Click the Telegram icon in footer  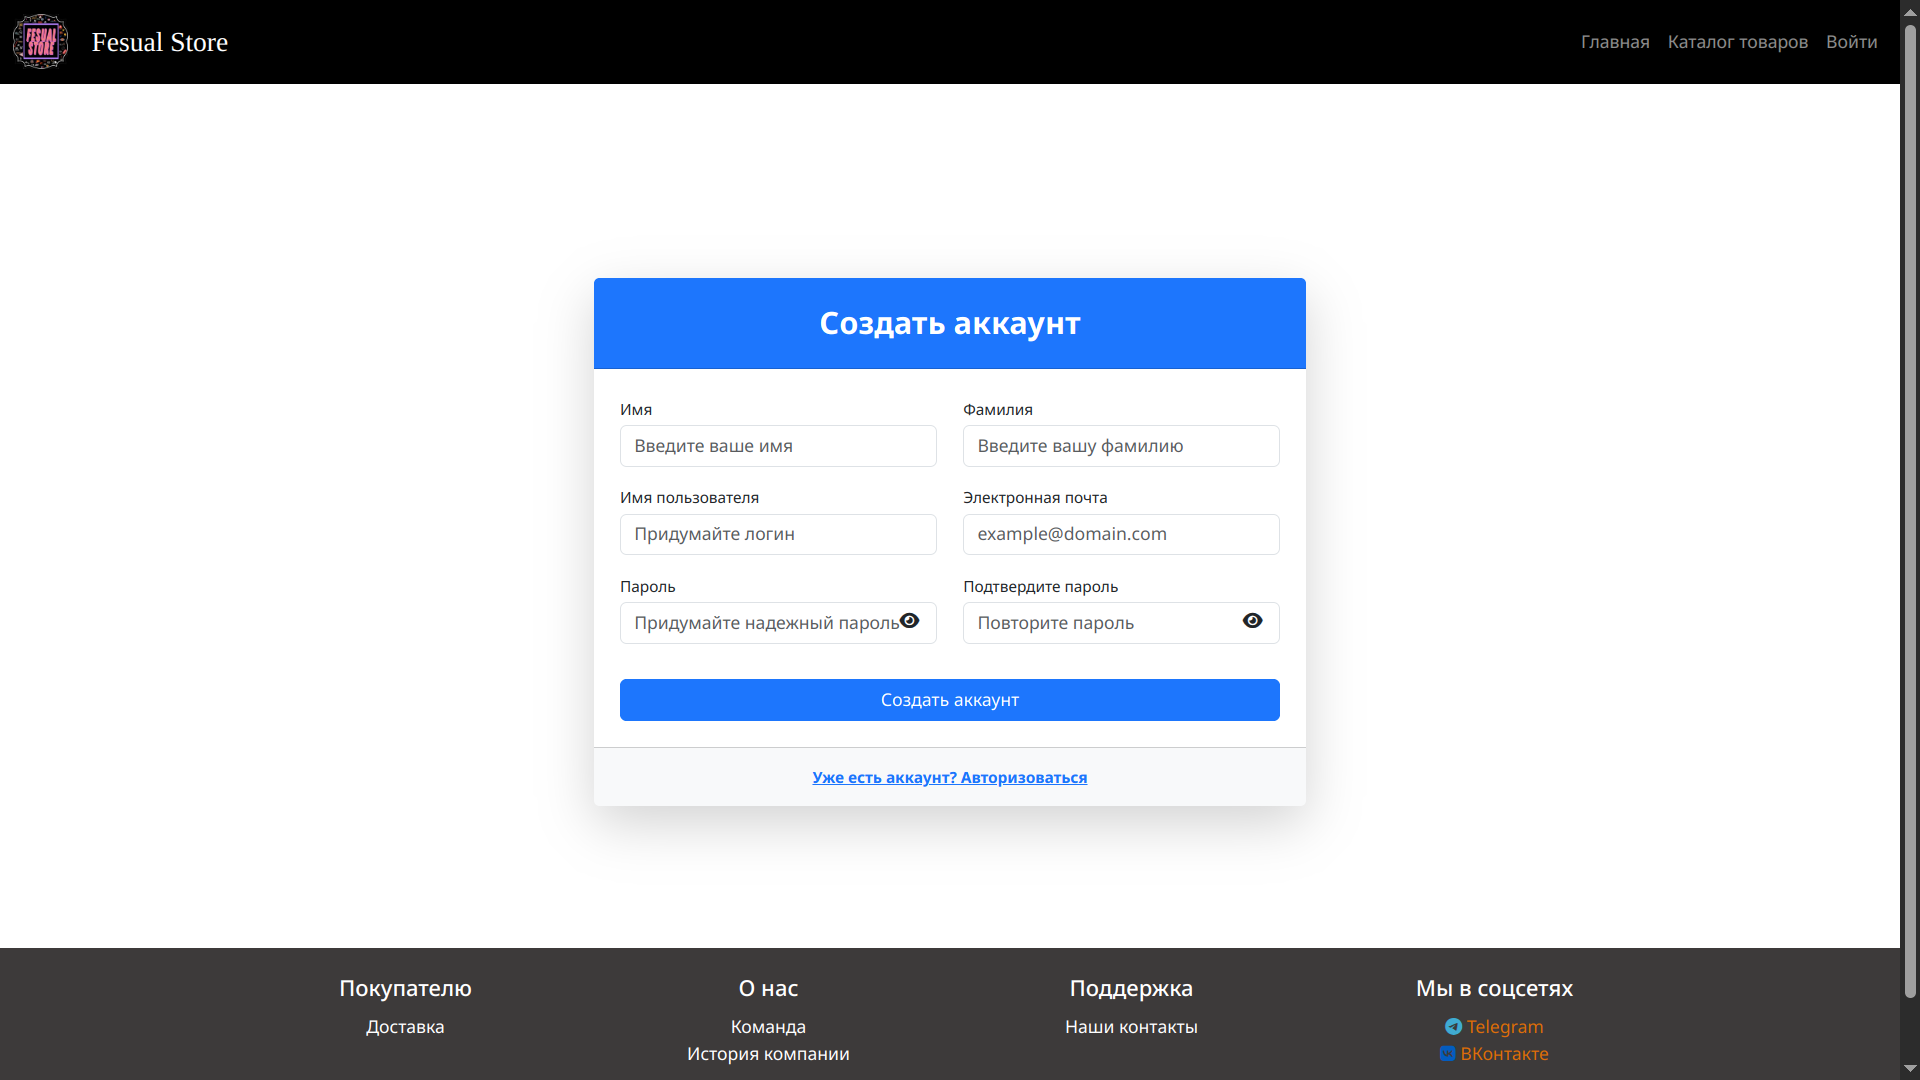pyautogui.click(x=1453, y=1027)
